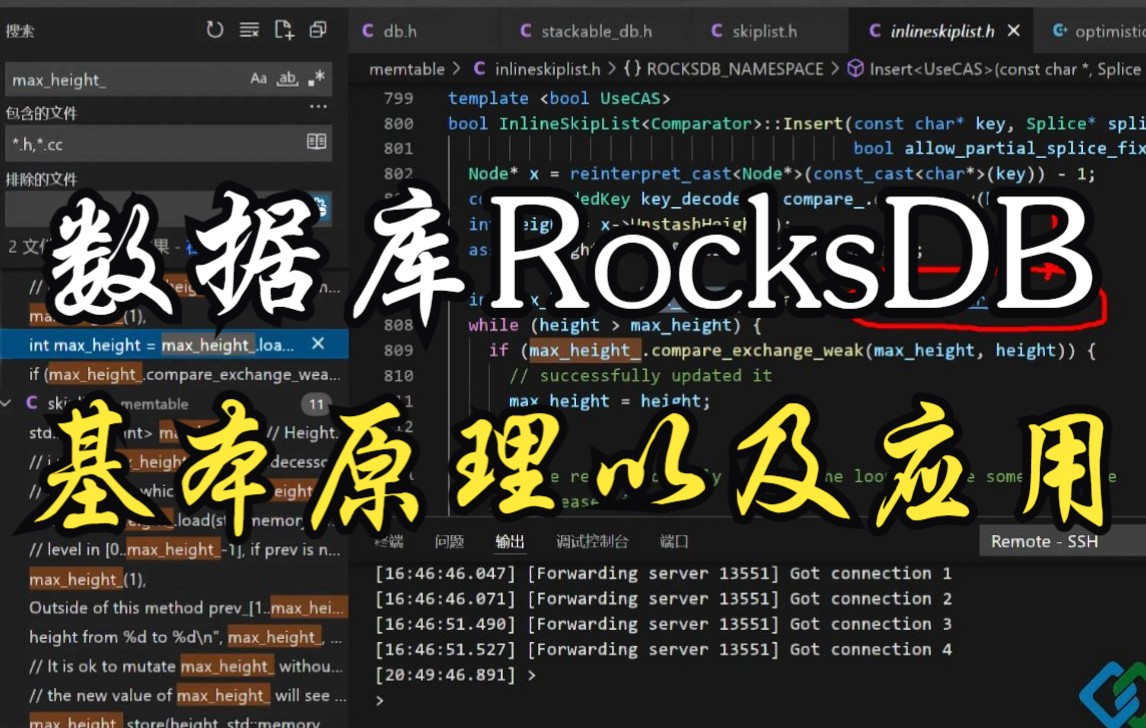Image resolution: width=1146 pixels, height=728 pixels.
Task: Click the Insert<UseCAS> symbol icon in breadcrumbs
Action: click(855, 69)
